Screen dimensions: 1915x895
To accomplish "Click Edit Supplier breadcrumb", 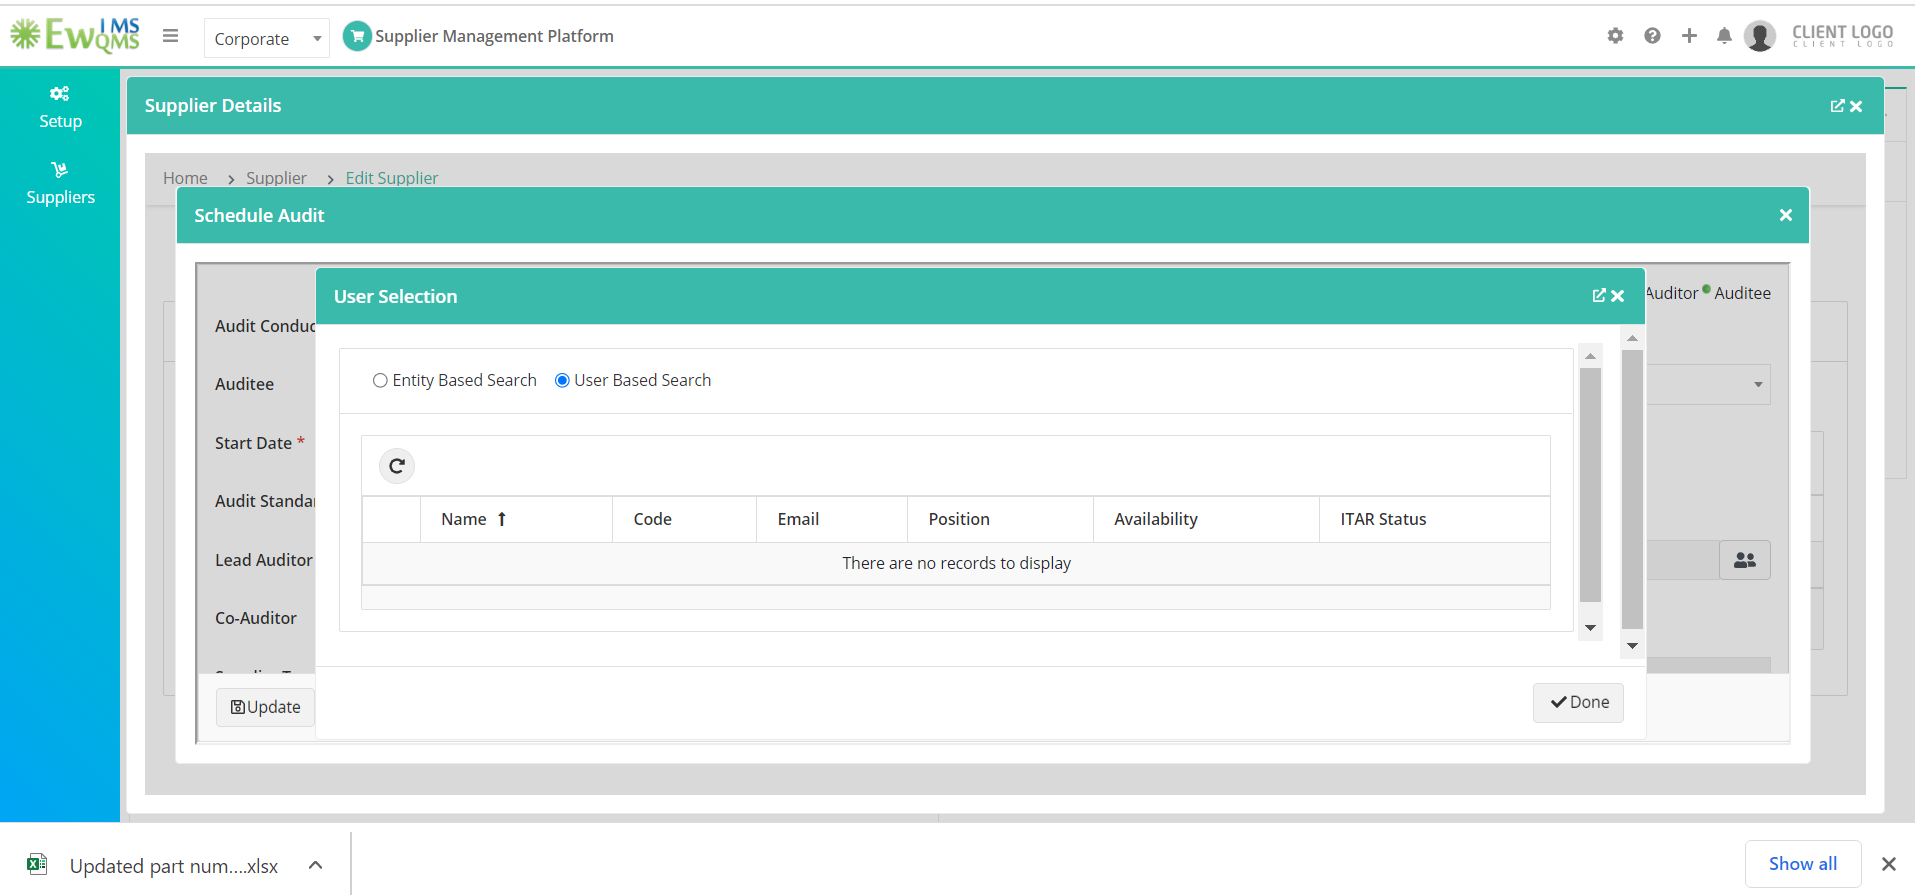I will [x=392, y=178].
